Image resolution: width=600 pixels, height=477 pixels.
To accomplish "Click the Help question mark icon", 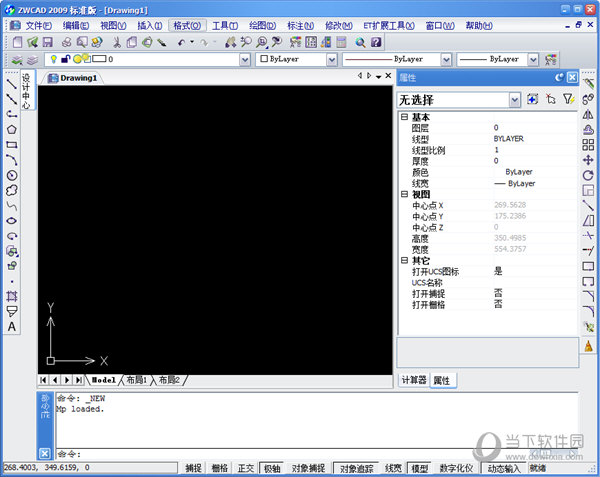I will pyautogui.click(x=376, y=42).
